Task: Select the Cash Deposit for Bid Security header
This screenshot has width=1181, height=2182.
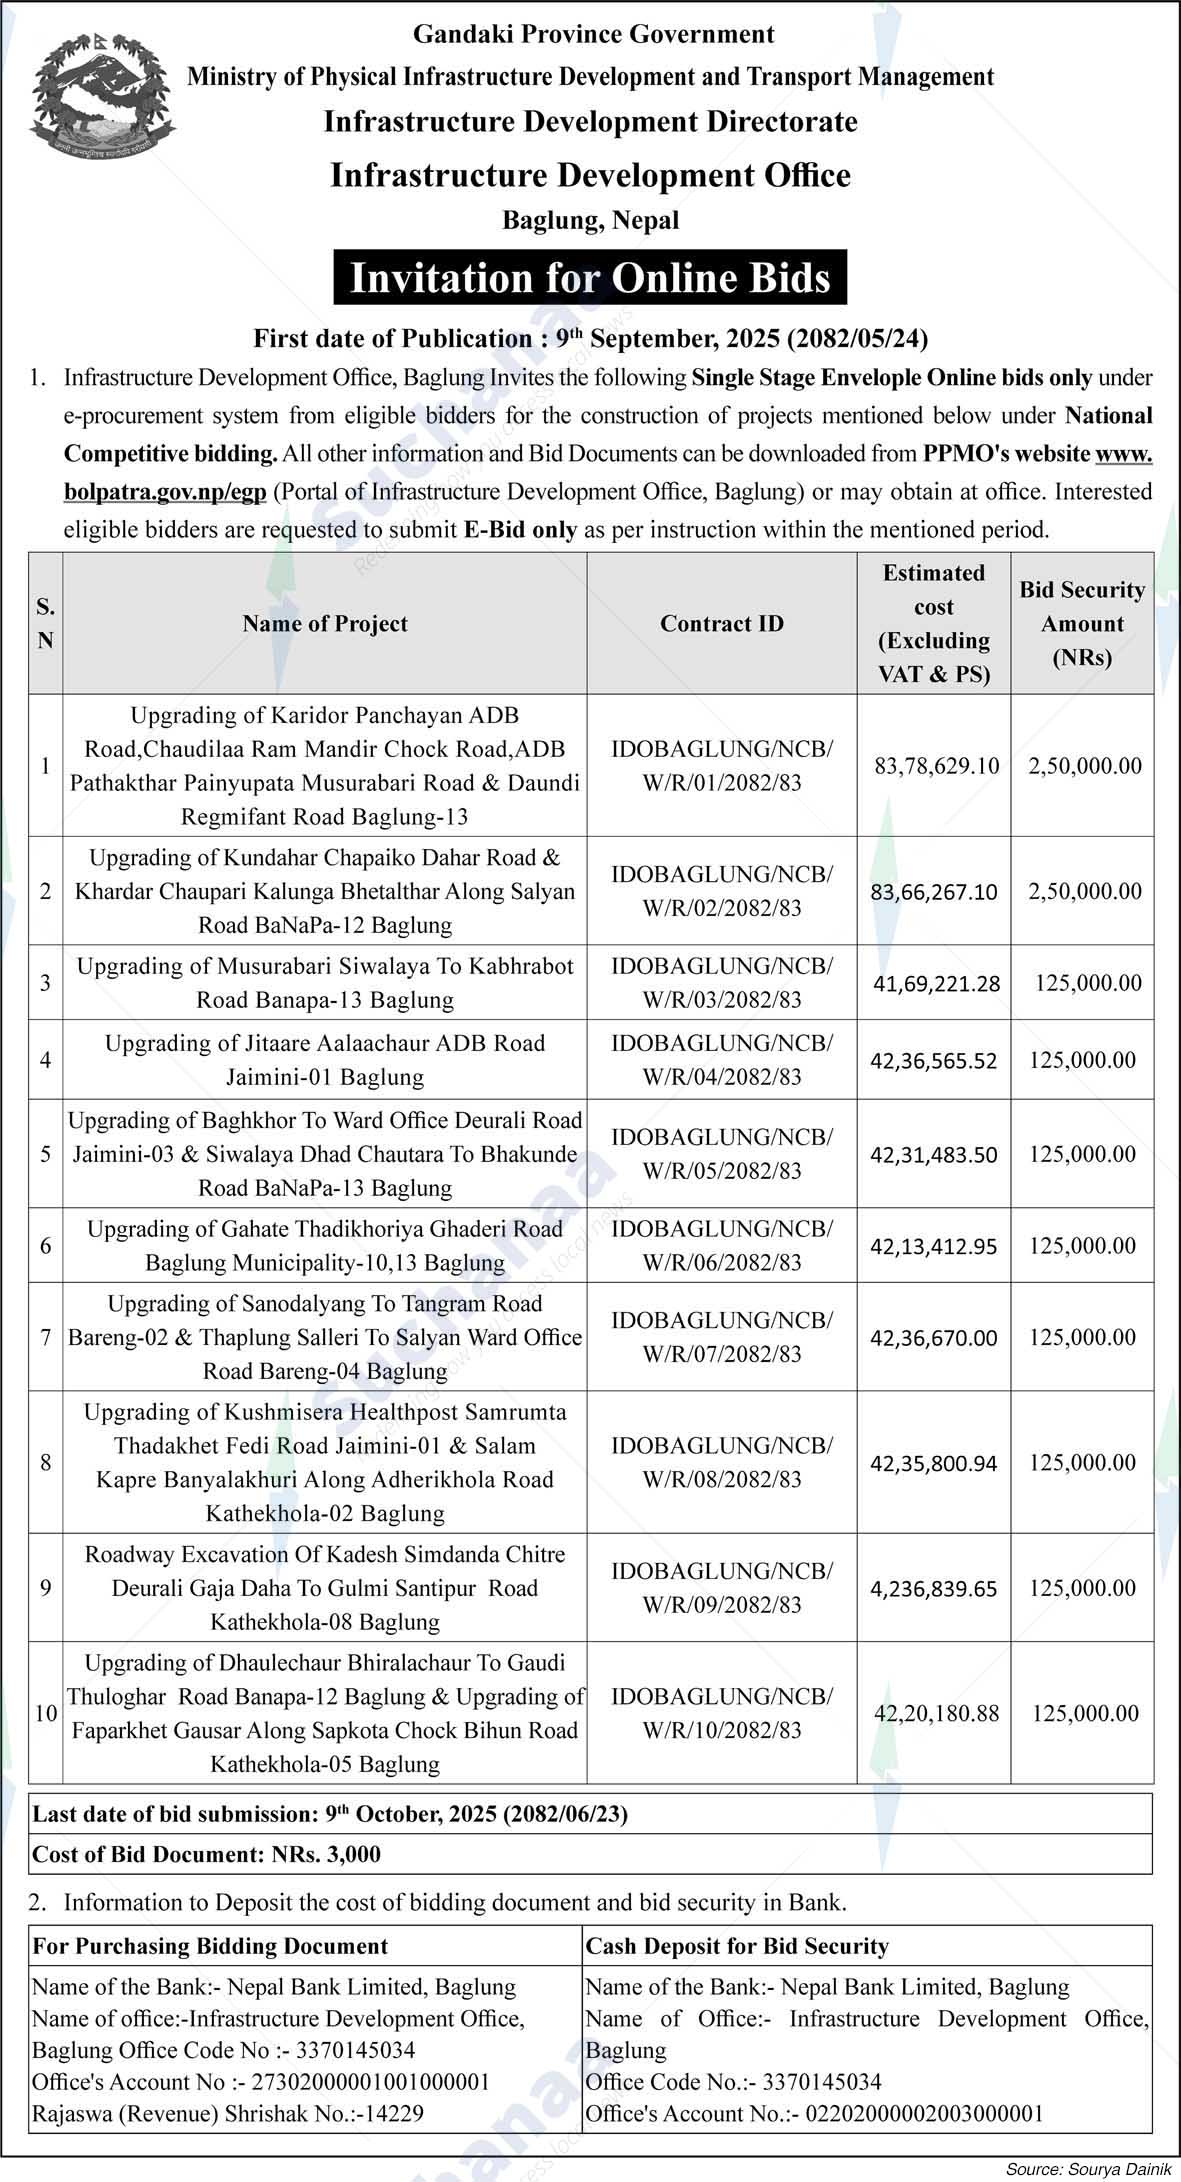Action: (737, 1946)
